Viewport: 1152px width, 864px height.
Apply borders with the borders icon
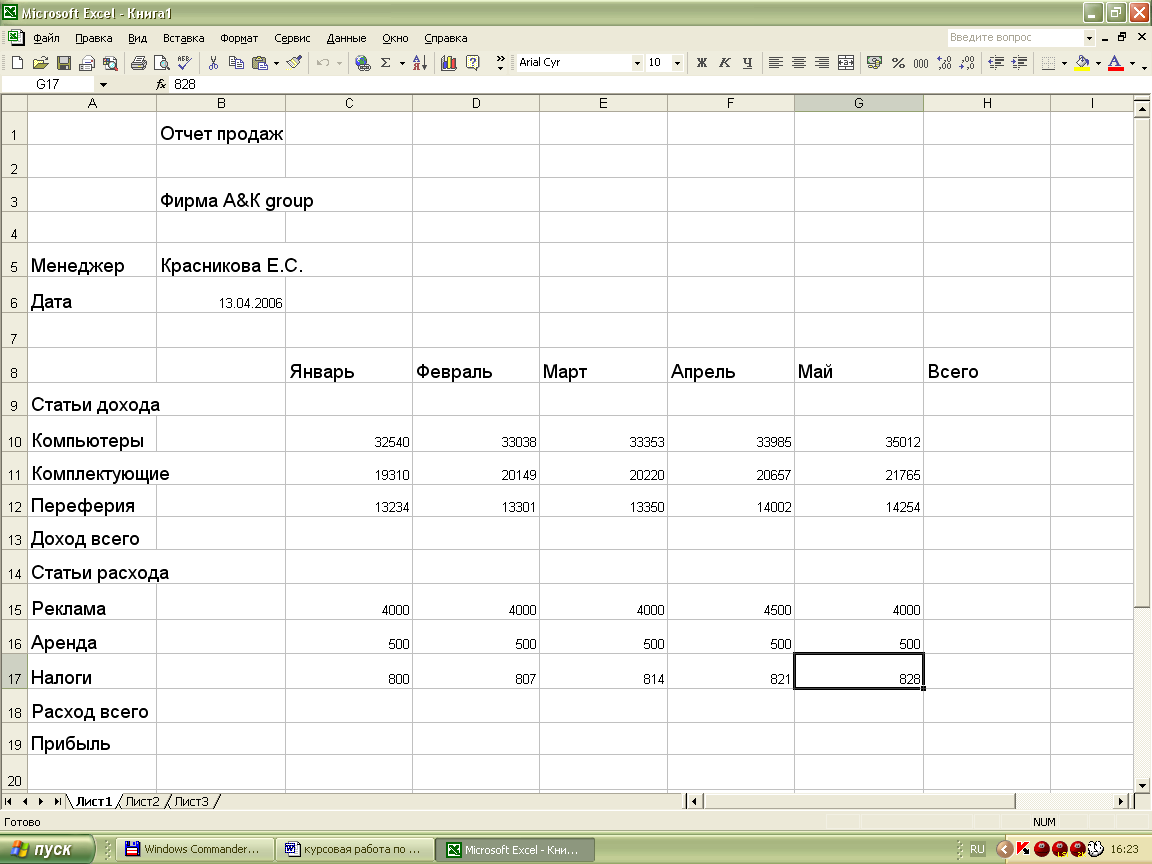click(x=1048, y=63)
